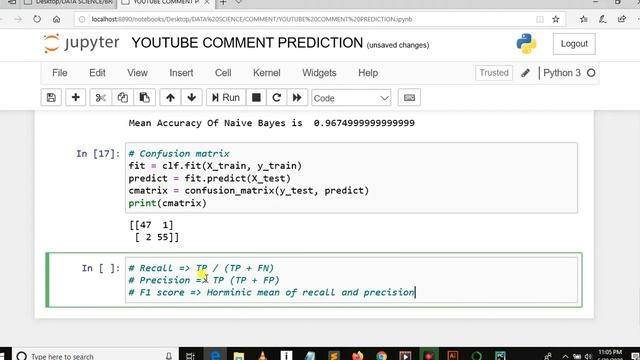Show hidden system tray icons chevron
This screenshot has width=640, height=360.
click(x=565, y=356)
